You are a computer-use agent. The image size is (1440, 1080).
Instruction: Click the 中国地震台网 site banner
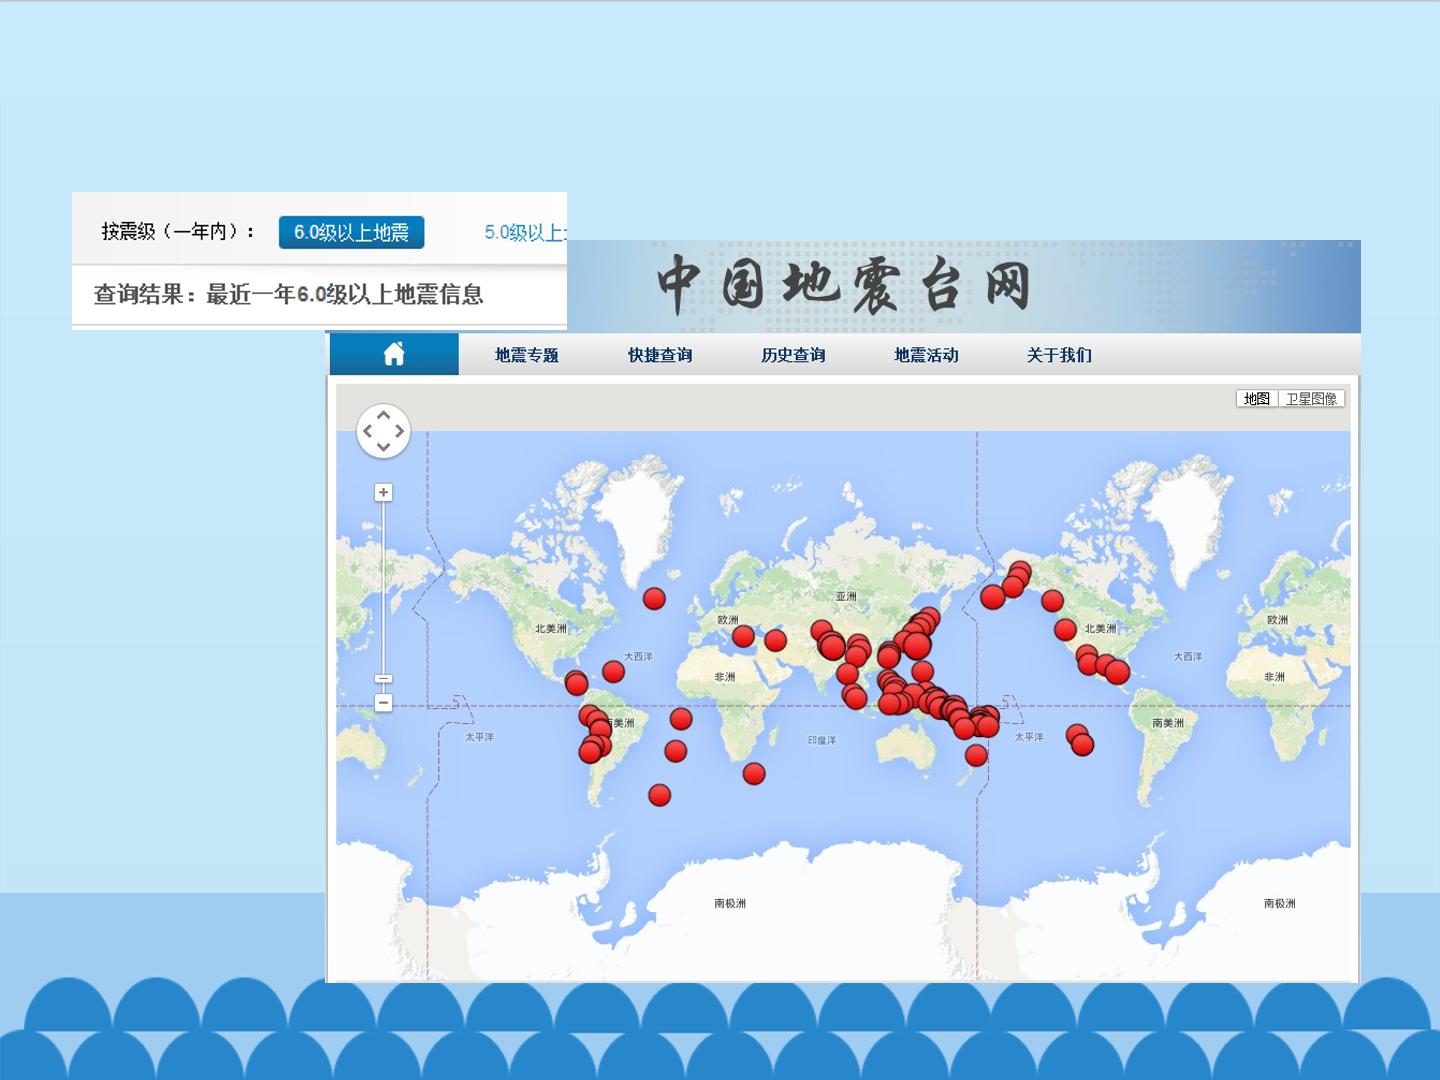click(843, 285)
